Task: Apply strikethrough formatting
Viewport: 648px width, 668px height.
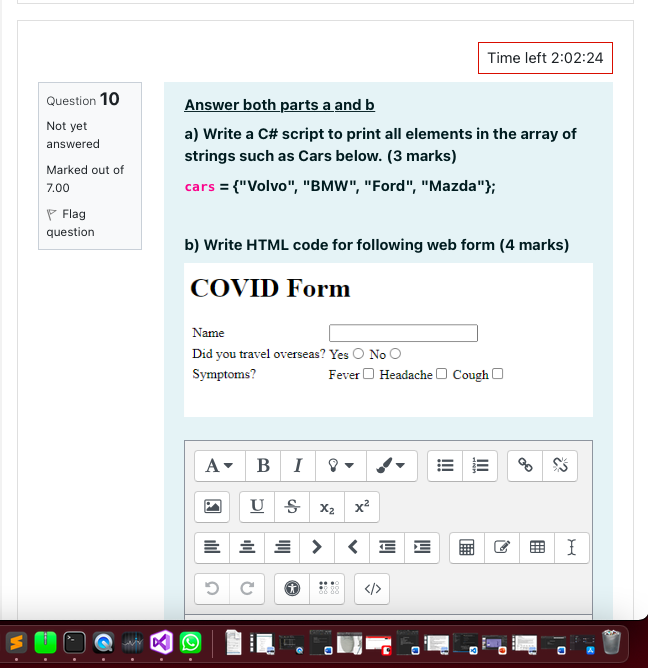Action: (x=292, y=507)
